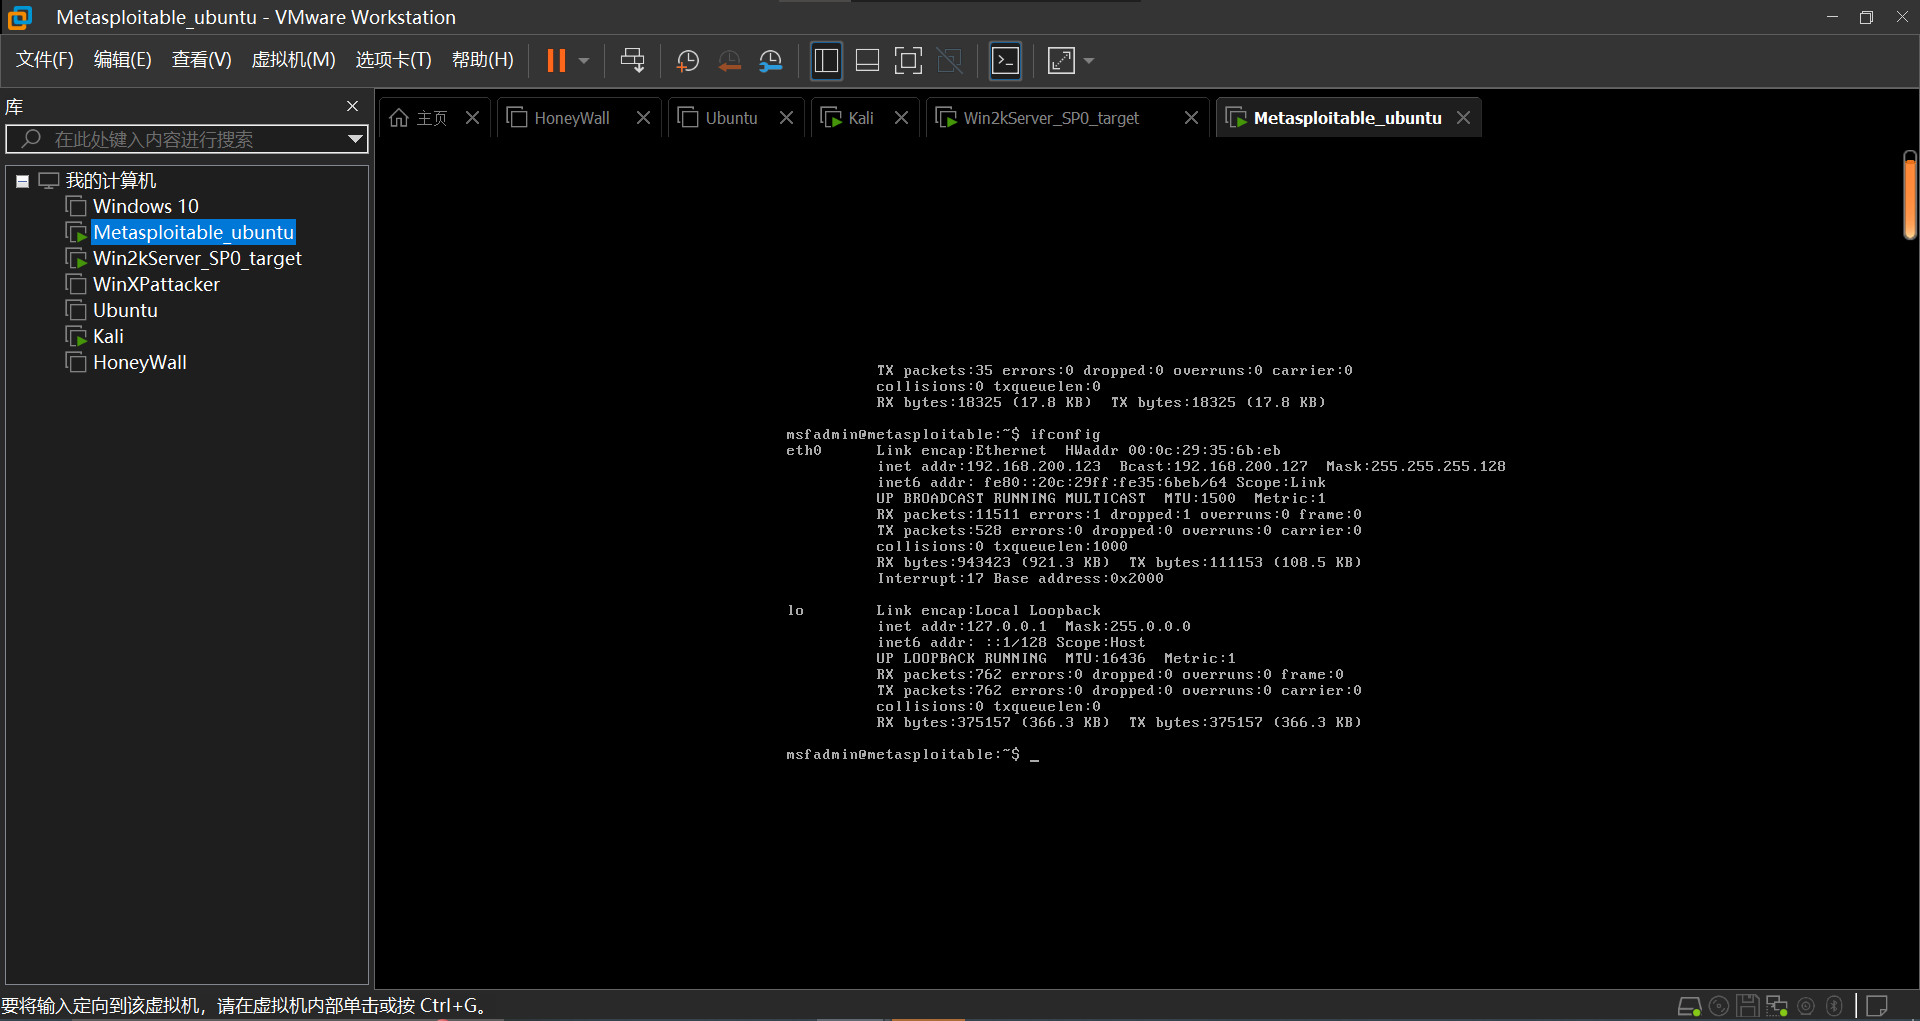Select HoneyWall in the library tree
Image resolution: width=1920 pixels, height=1021 pixels.
click(x=140, y=363)
